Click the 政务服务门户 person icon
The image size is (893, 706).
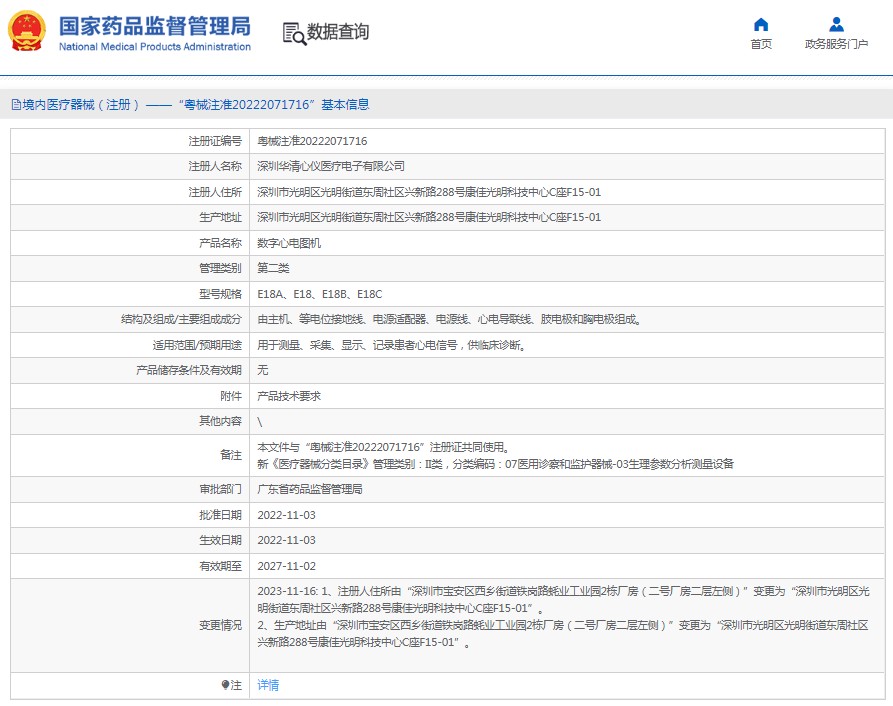coord(836,24)
